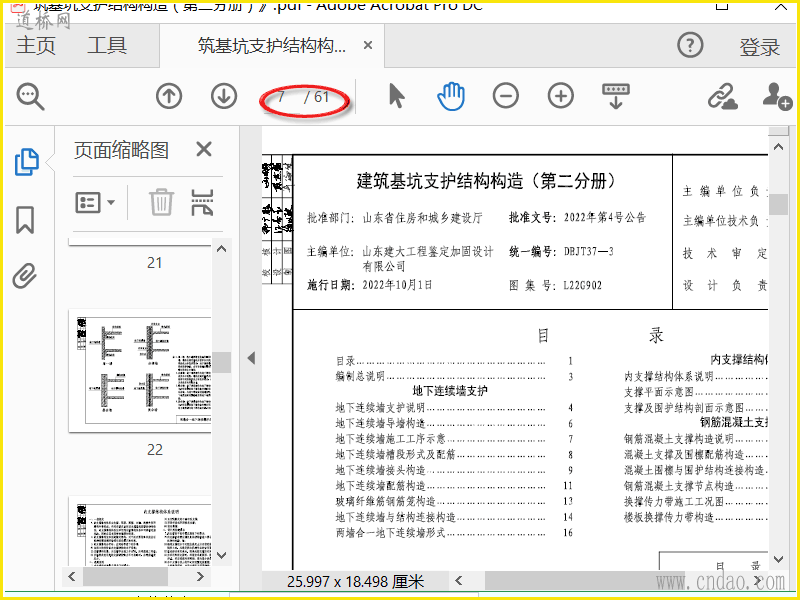This screenshot has width=800, height=600.
Task: Click page size 25.997 x 18.498 厘米 label
Action: [356, 582]
